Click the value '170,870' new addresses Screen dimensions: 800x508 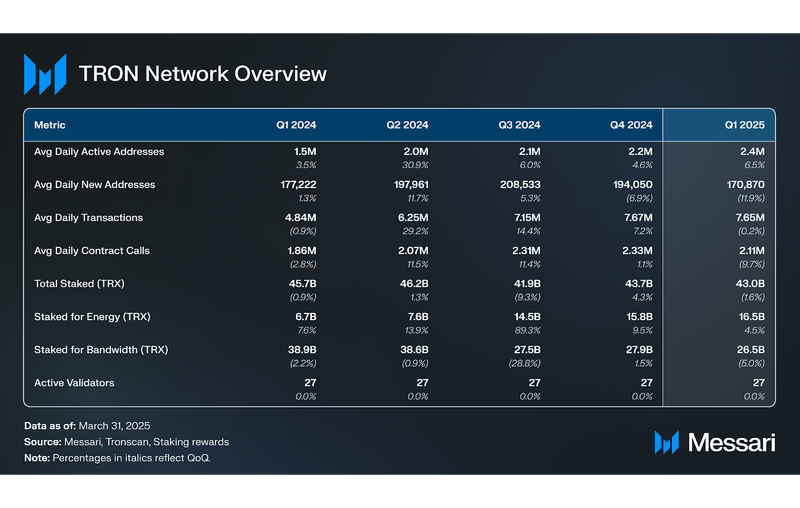(x=746, y=185)
